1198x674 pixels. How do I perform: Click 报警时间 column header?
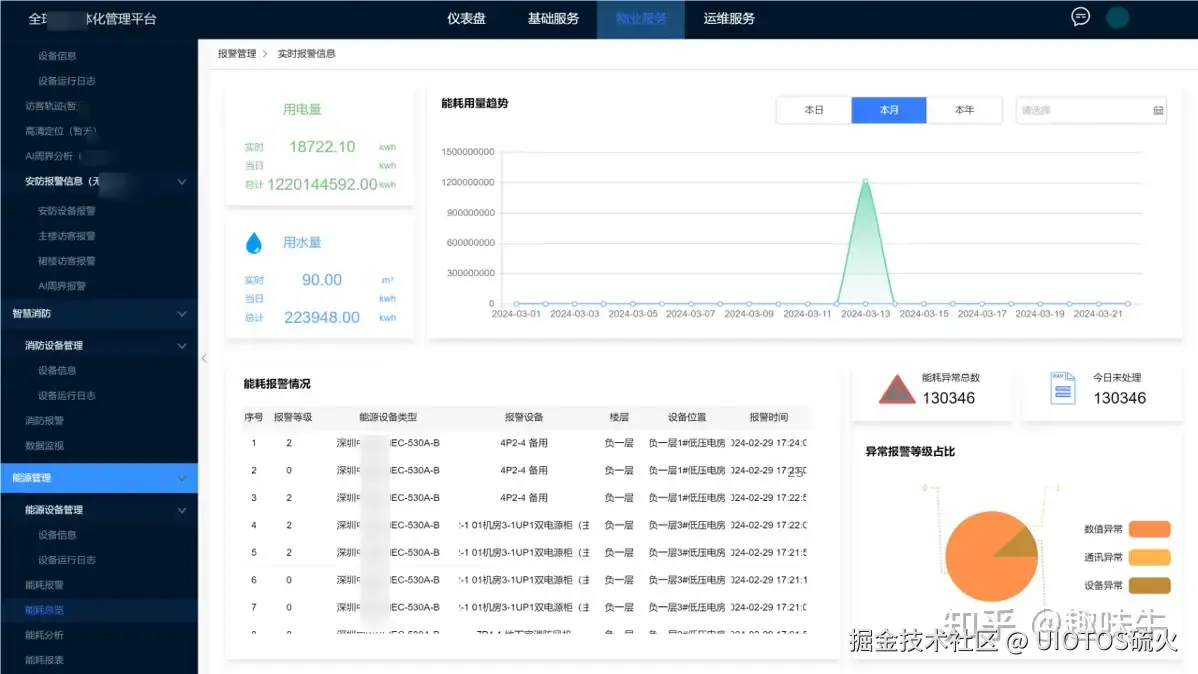[x=768, y=417]
